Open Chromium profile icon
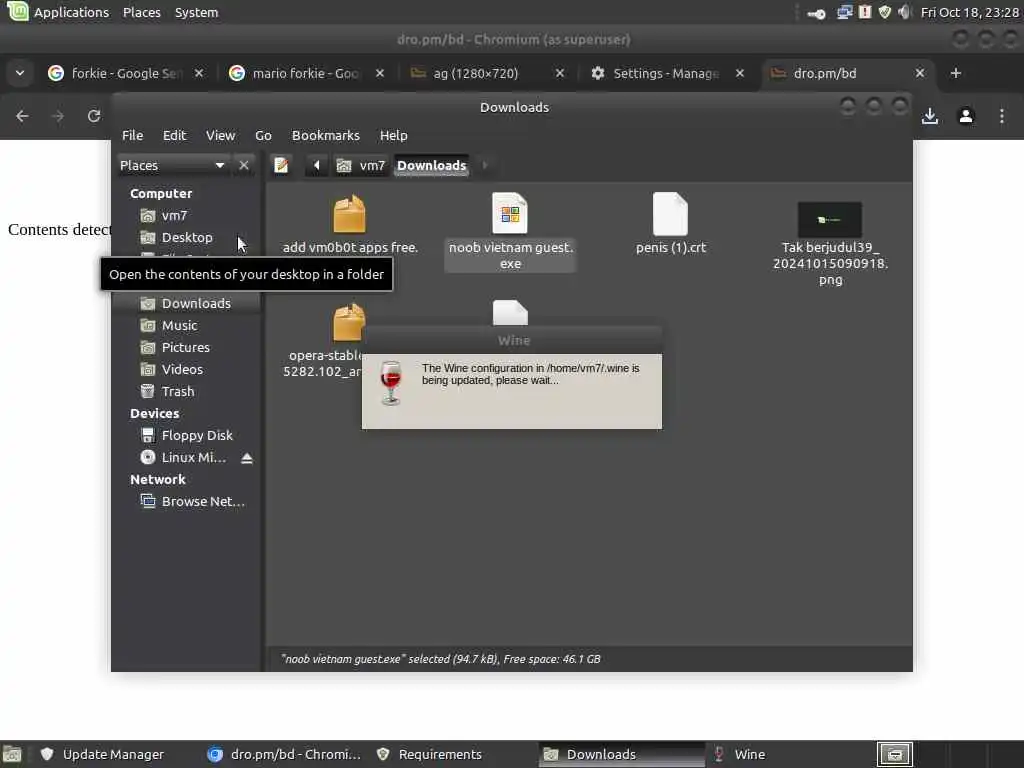This screenshot has height=768, width=1024. [966, 116]
